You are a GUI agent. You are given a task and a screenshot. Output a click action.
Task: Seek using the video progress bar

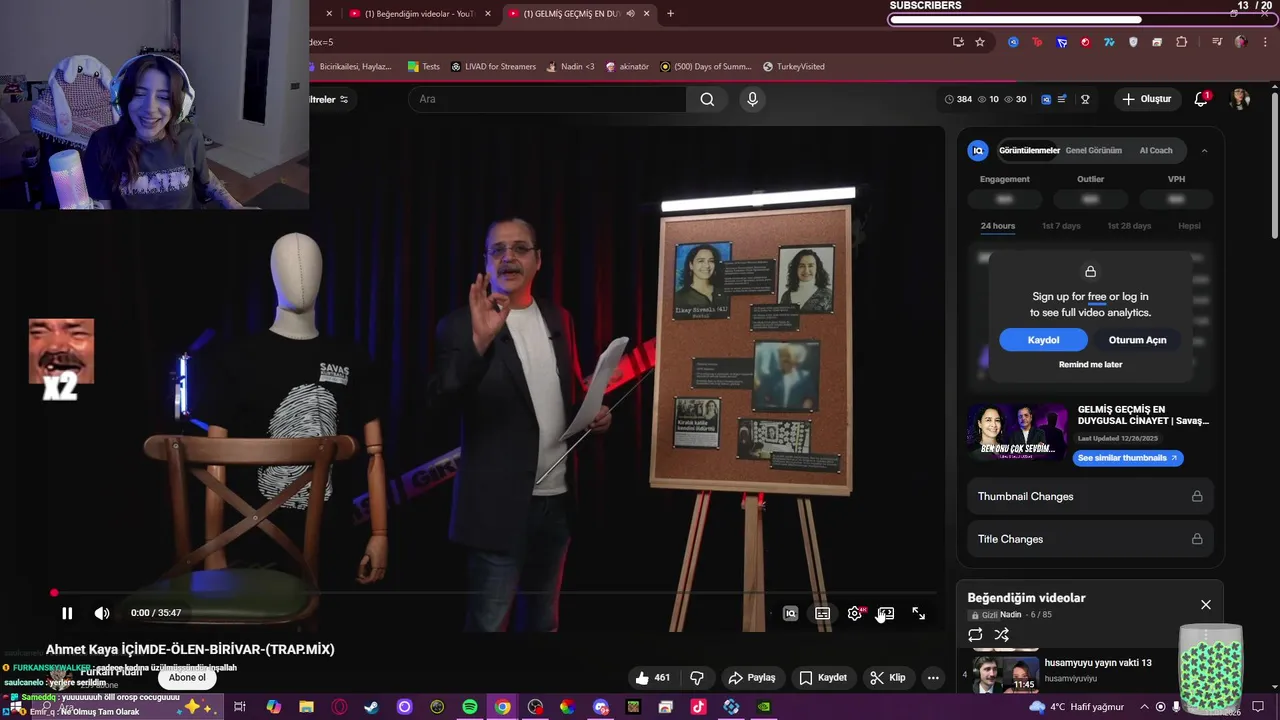click(x=495, y=593)
